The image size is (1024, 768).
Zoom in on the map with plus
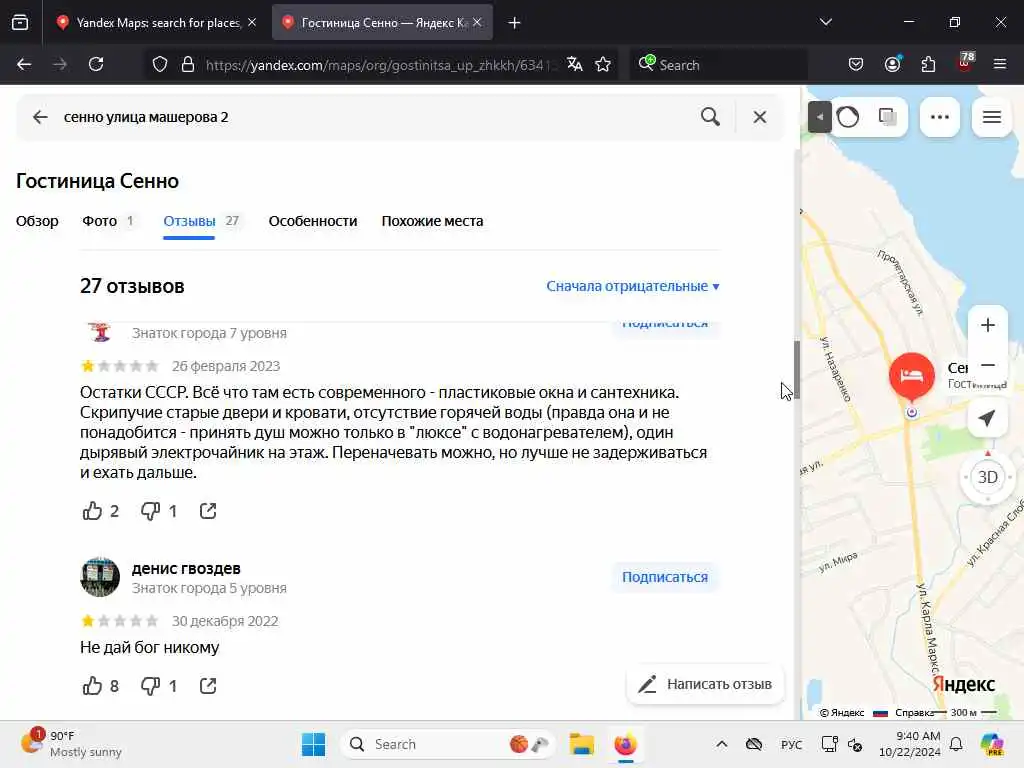pyautogui.click(x=987, y=325)
